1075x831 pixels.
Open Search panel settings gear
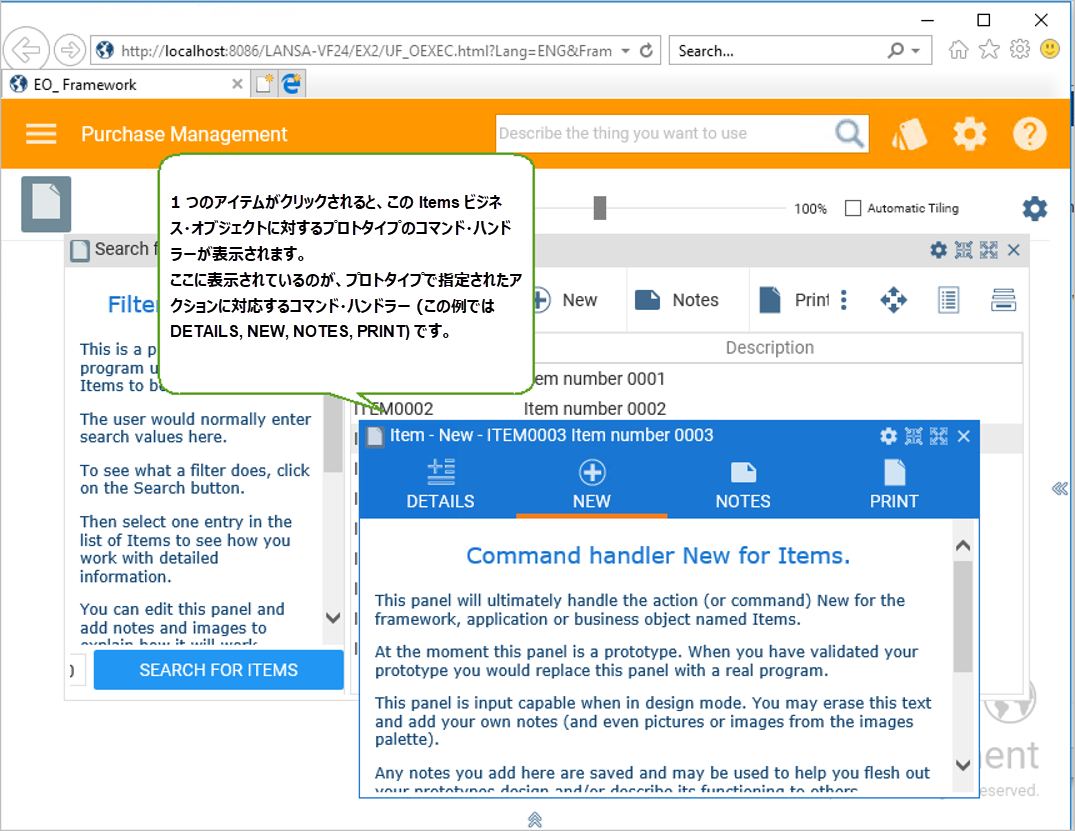click(x=938, y=250)
